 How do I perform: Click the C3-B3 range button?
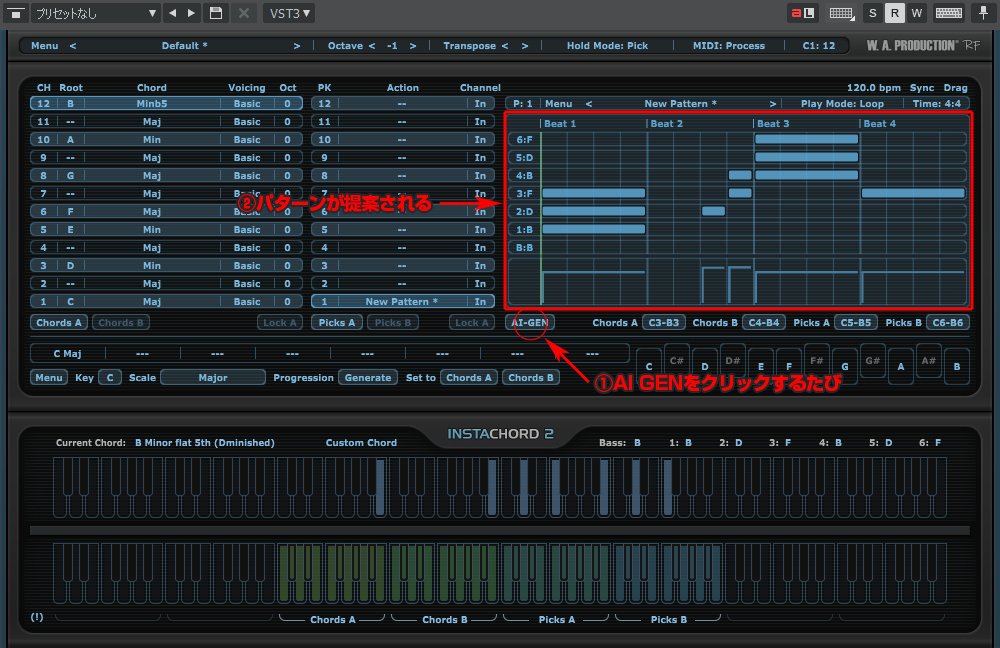pos(664,323)
